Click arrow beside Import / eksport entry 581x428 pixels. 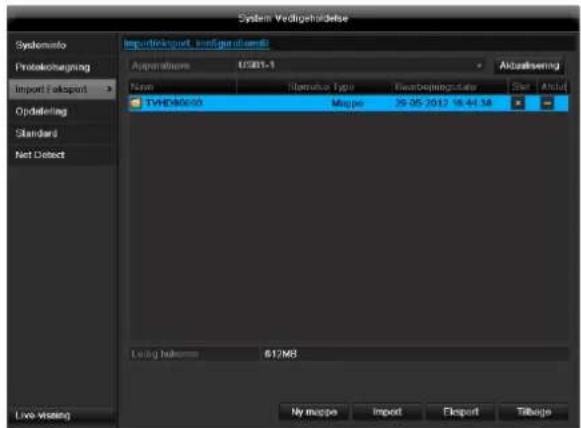[x=109, y=89]
